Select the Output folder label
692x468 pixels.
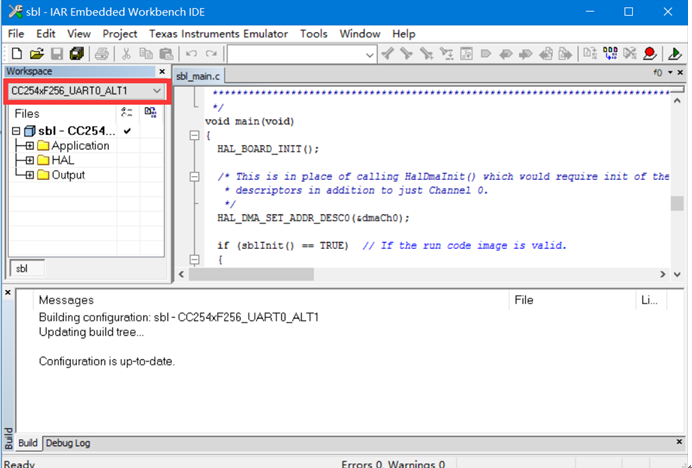coord(68,175)
